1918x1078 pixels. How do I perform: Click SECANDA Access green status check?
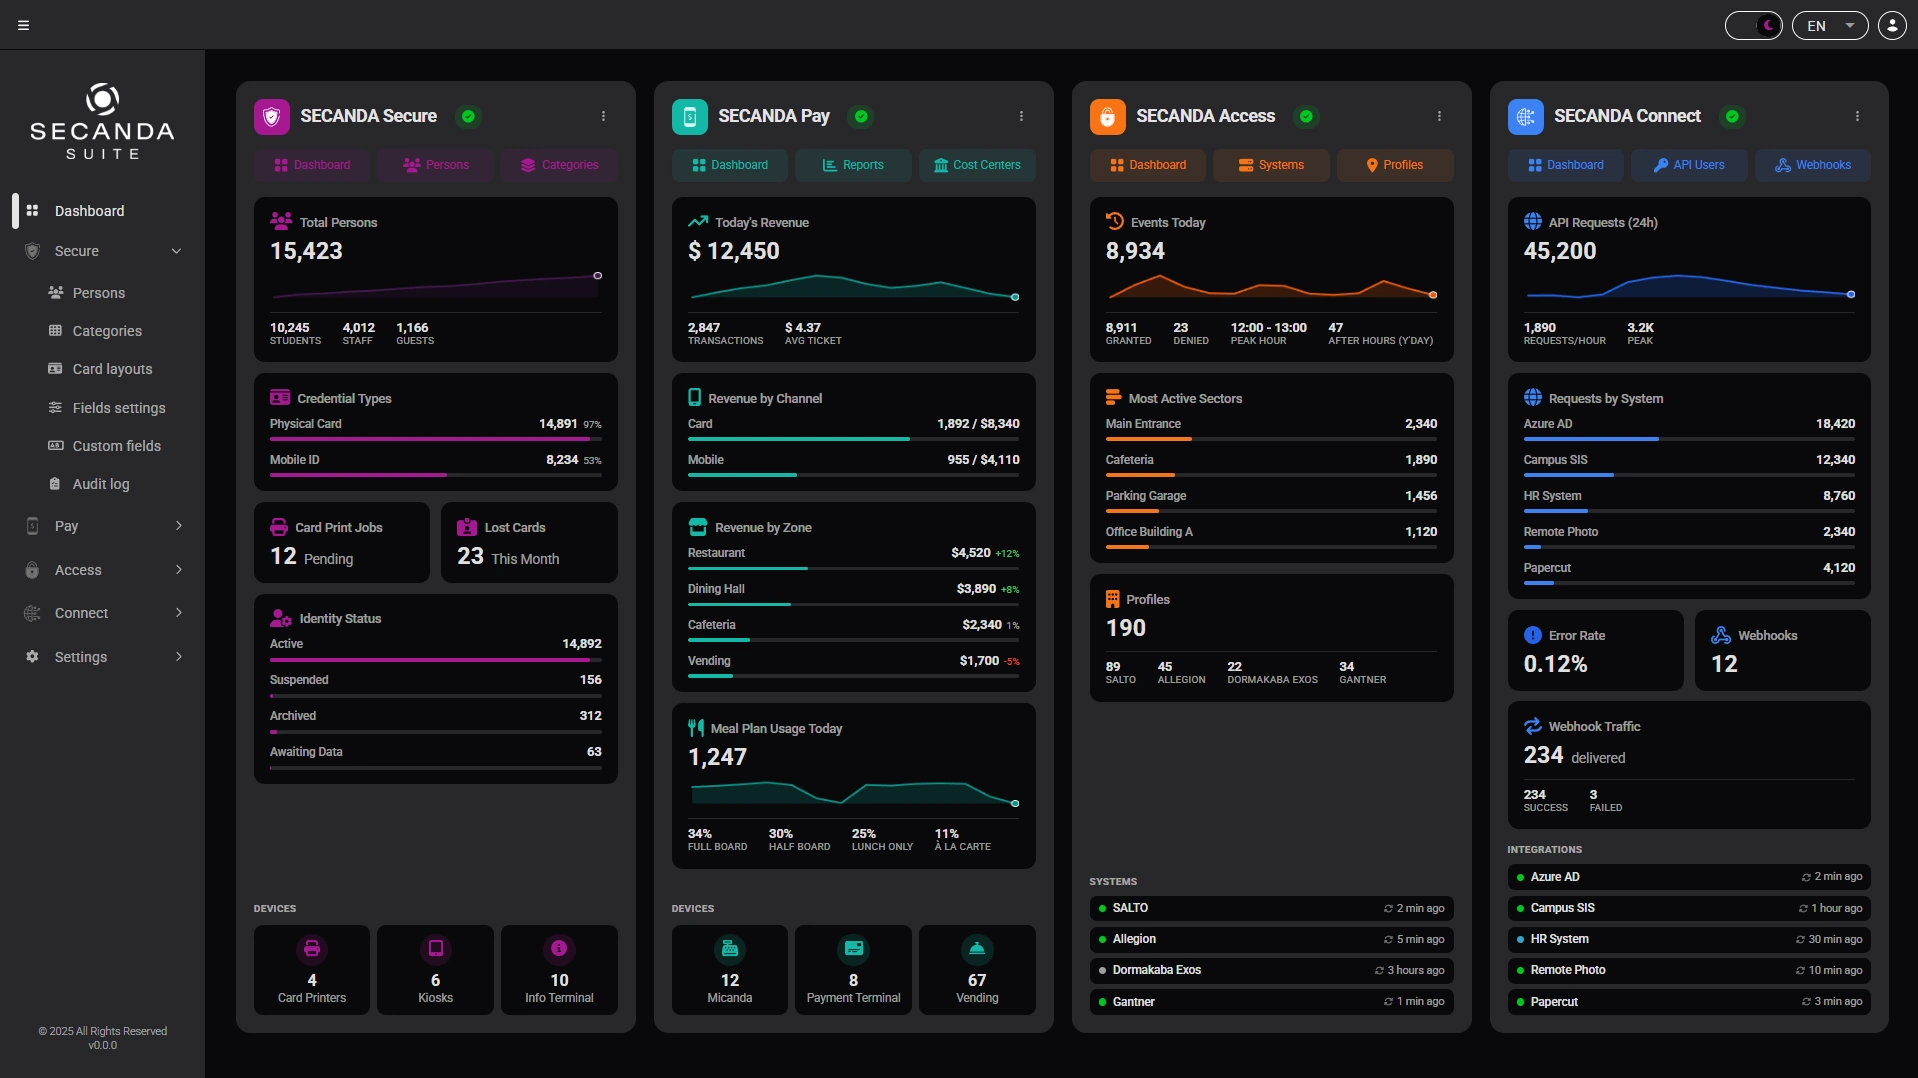[x=1306, y=117]
